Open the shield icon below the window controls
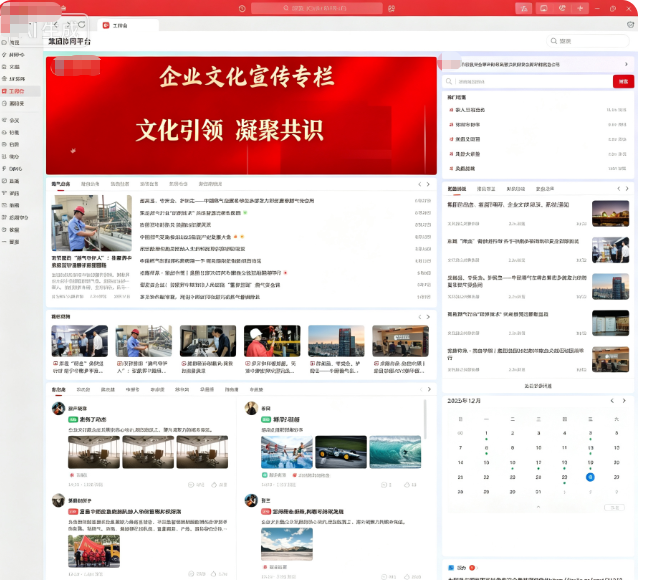 tap(631, 25)
